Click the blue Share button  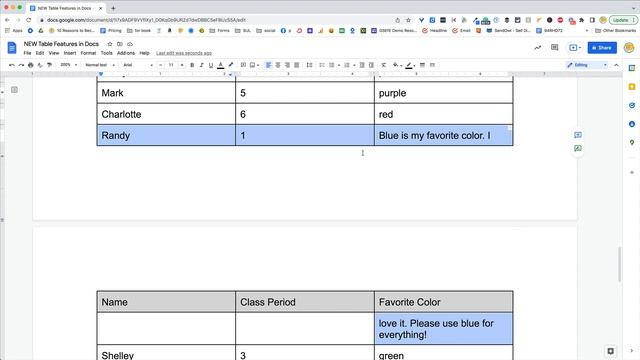pos(602,48)
